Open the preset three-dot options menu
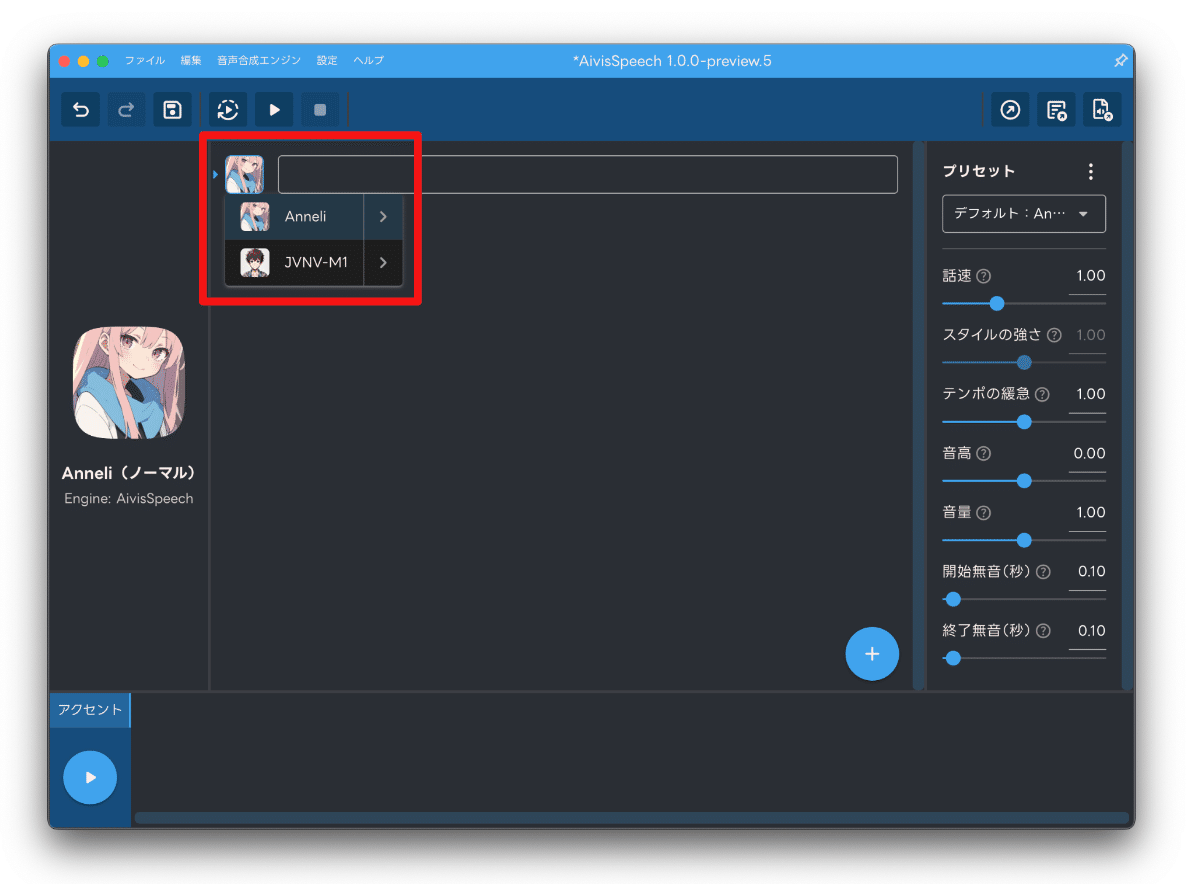Screen dimensions: 1186x884 [x=1091, y=172]
